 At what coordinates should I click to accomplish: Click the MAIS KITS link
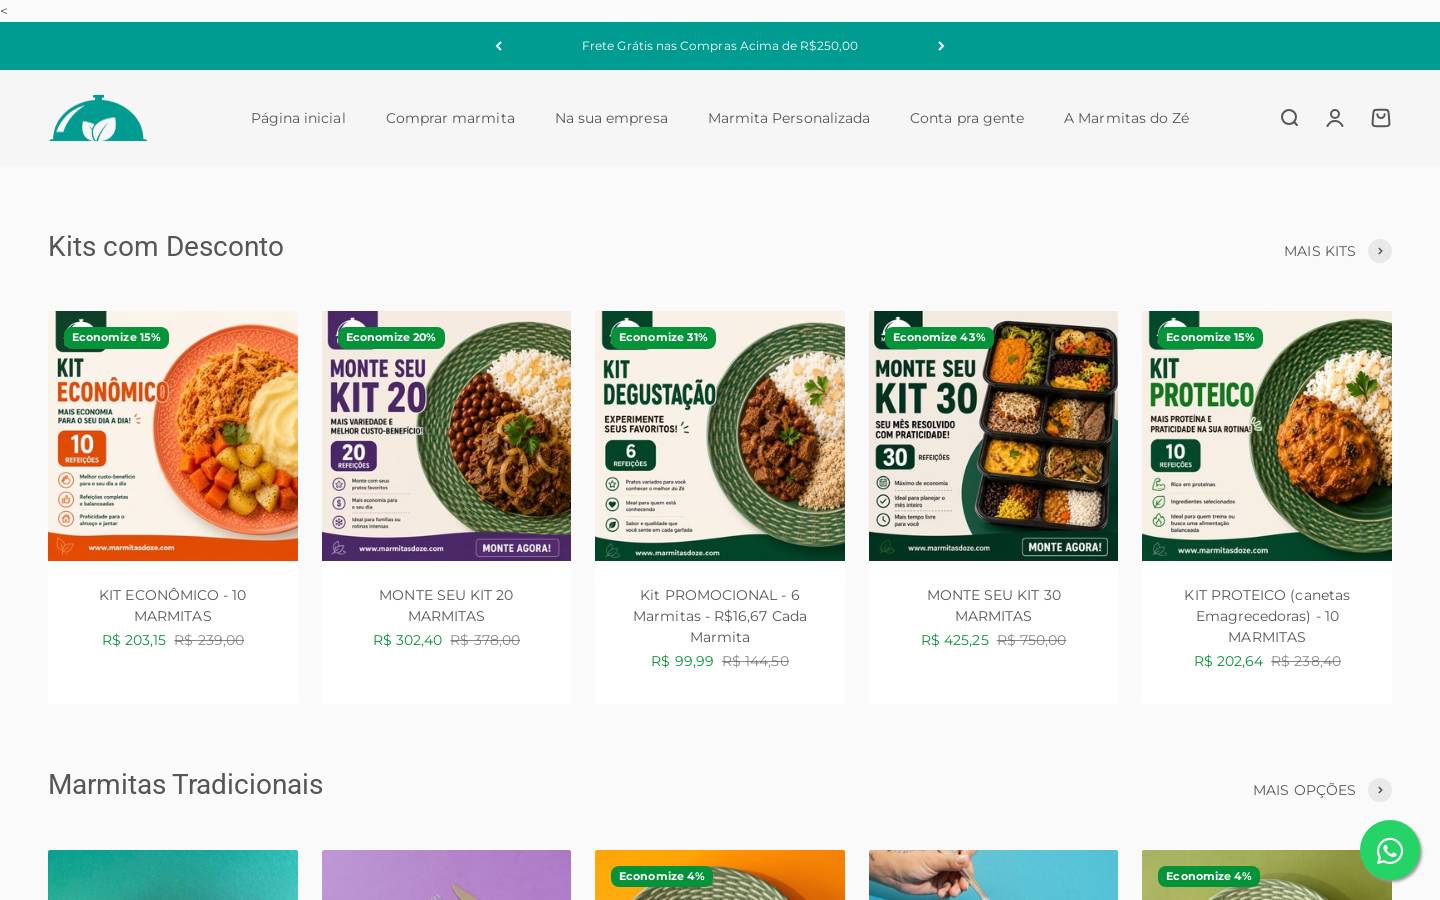pyautogui.click(x=1319, y=251)
